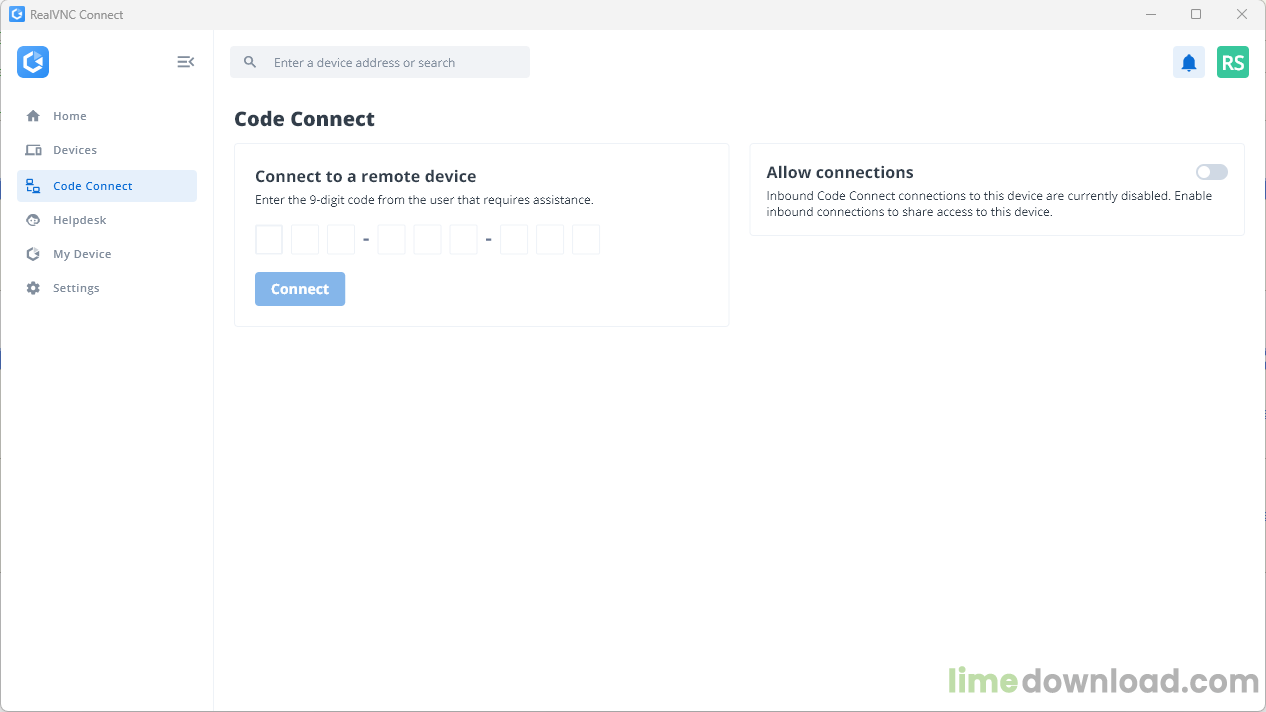Screen dimensions: 1266x712
Task: Click the first code digit box
Action: click(269, 240)
